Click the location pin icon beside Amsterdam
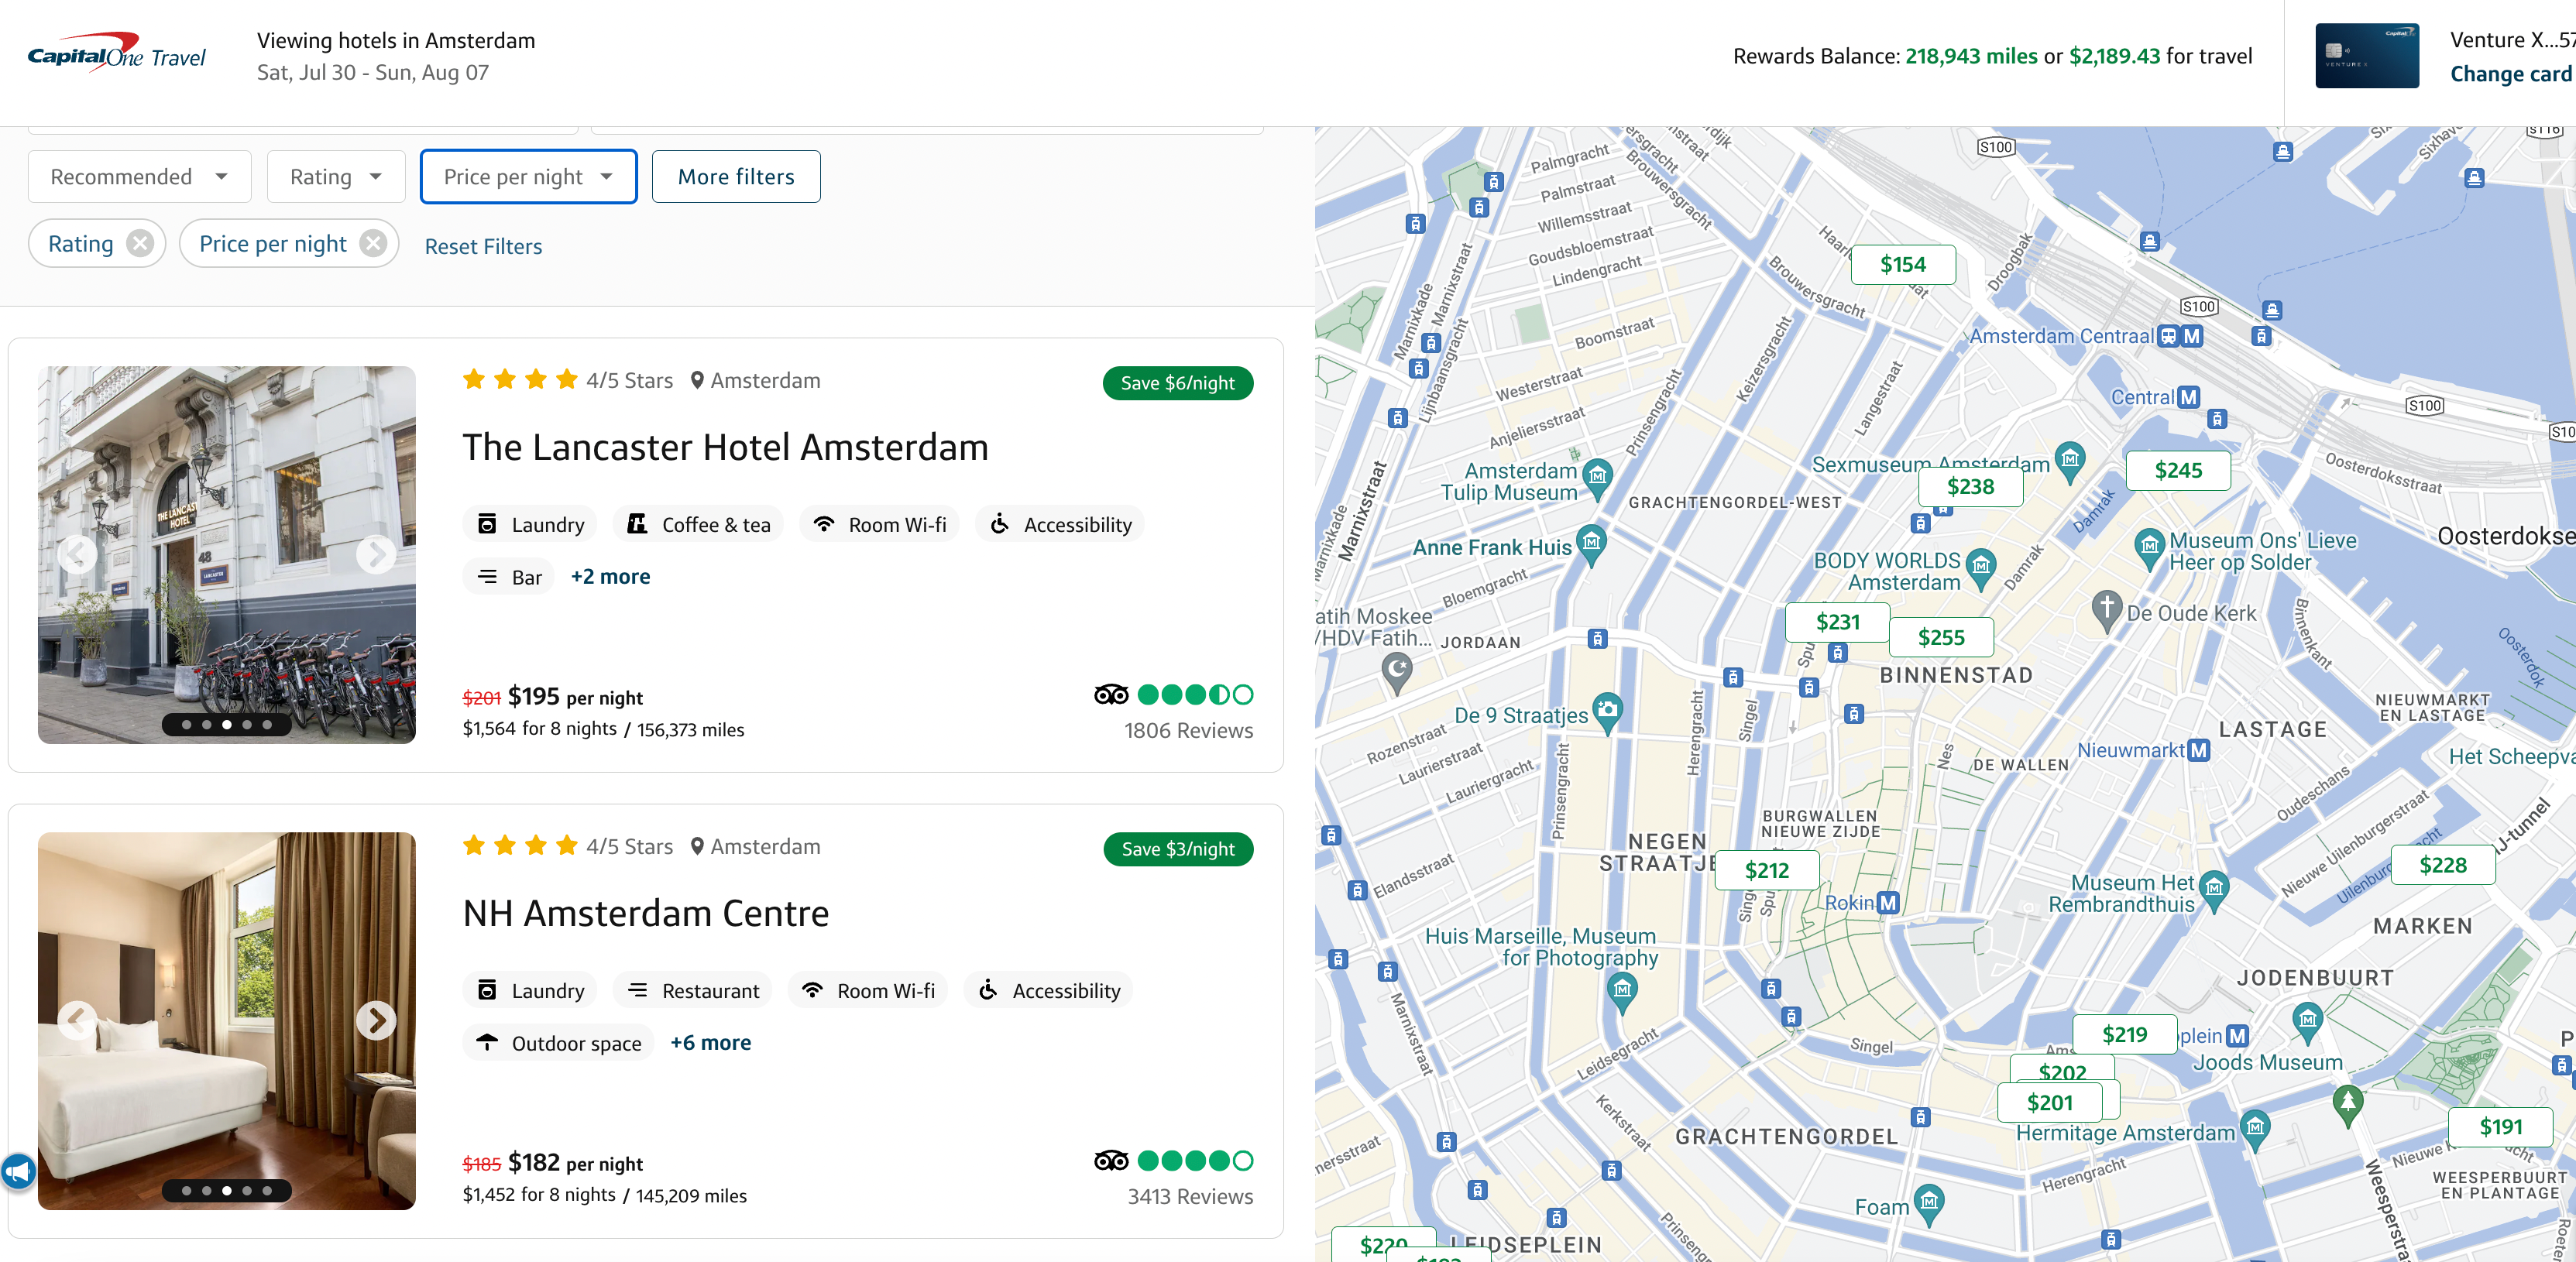The width and height of the screenshot is (2576, 1262). coord(696,380)
